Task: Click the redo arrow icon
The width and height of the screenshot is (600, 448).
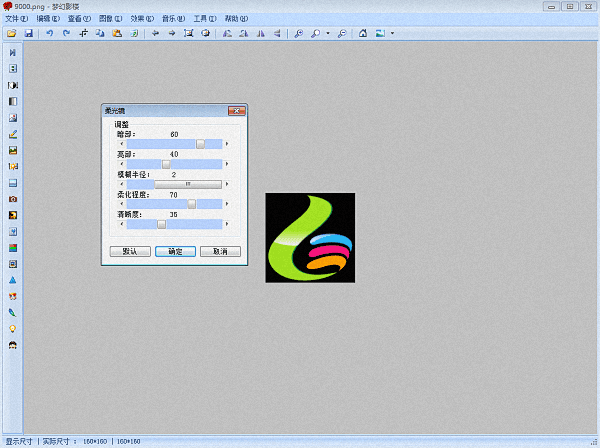Action: click(x=67, y=33)
